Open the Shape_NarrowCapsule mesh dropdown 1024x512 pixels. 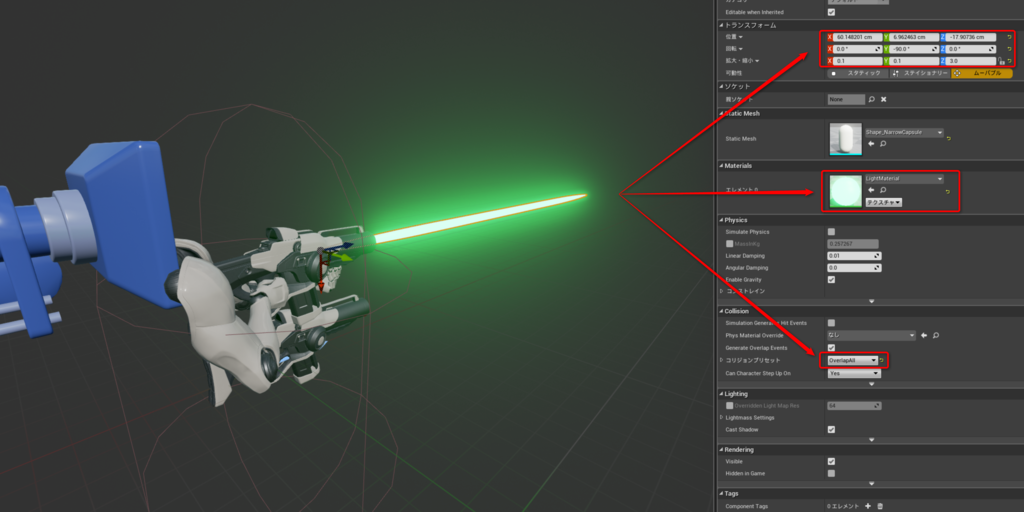(x=904, y=132)
